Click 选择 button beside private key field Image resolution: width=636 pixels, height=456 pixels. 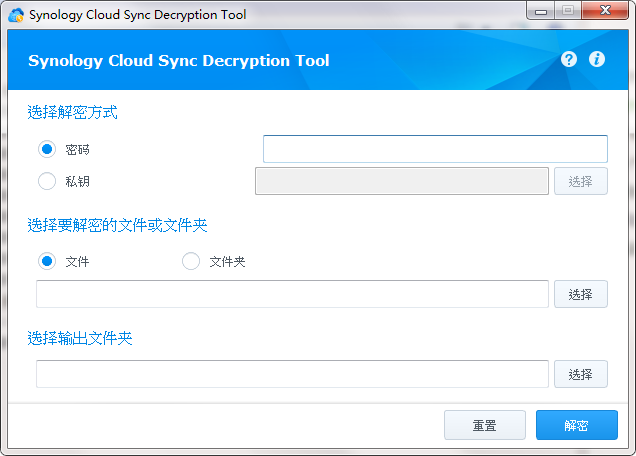click(x=580, y=181)
